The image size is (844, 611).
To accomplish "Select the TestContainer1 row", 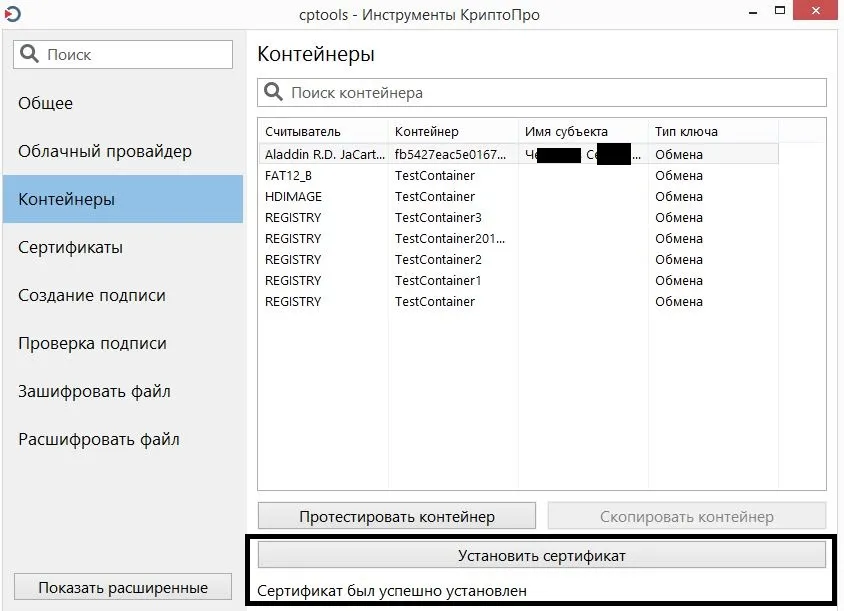I will tap(518, 280).
